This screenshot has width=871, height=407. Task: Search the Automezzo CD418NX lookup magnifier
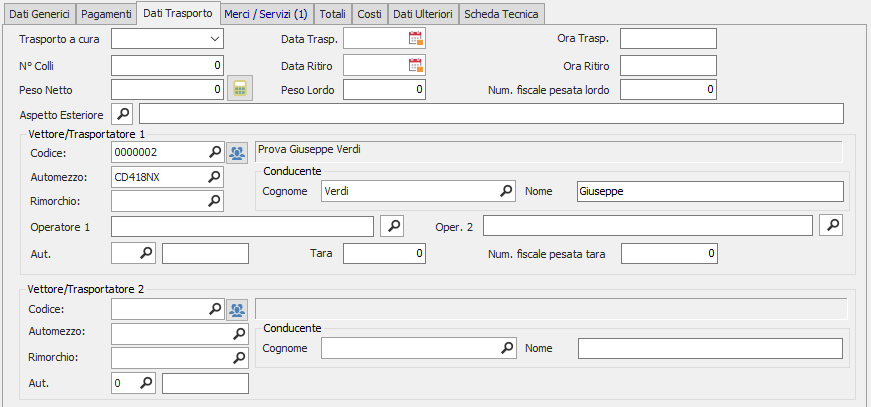pos(214,177)
